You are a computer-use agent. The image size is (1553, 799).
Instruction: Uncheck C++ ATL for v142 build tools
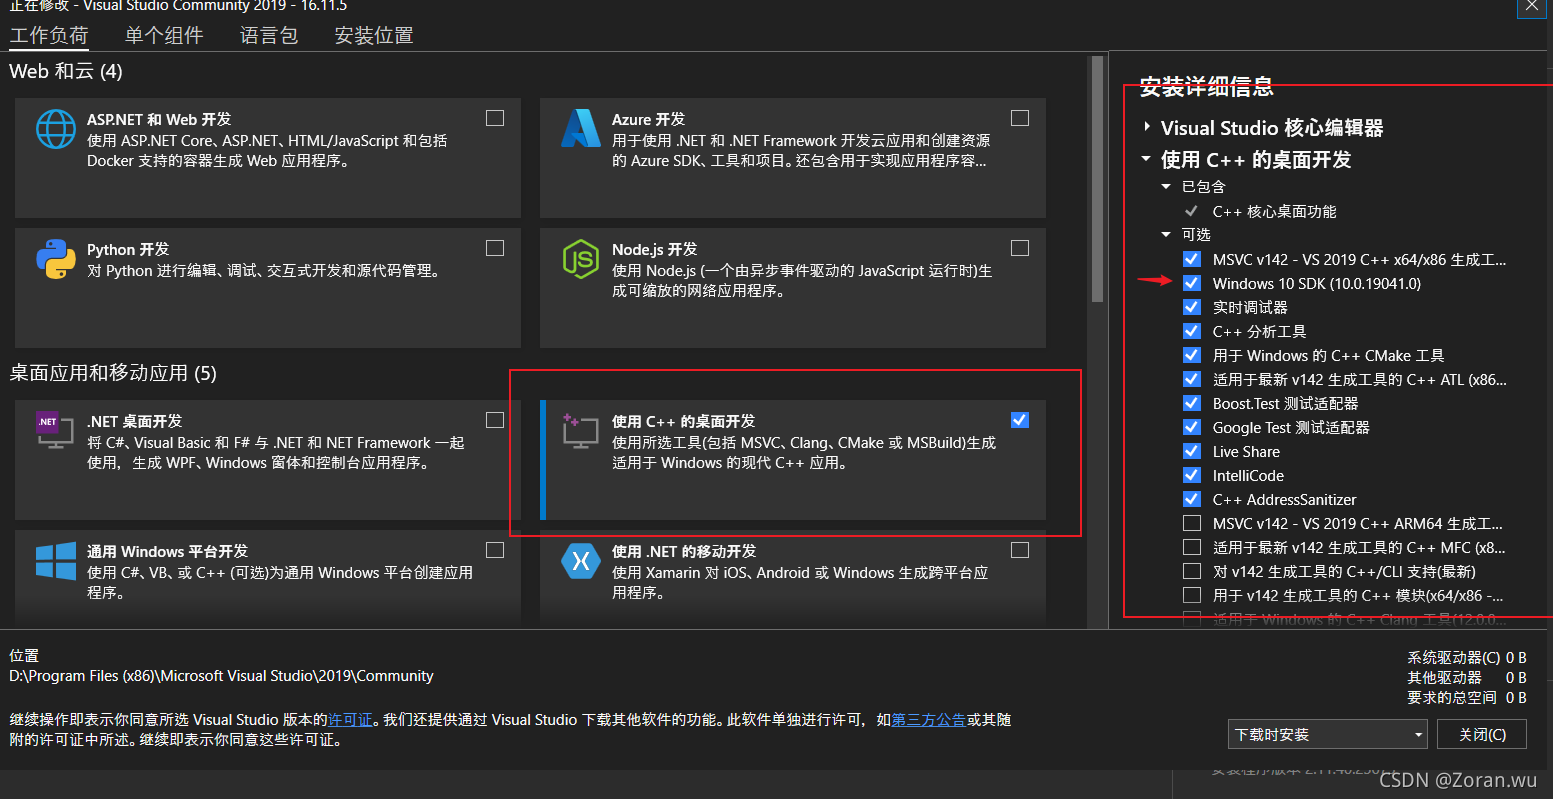(x=1192, y=379)
